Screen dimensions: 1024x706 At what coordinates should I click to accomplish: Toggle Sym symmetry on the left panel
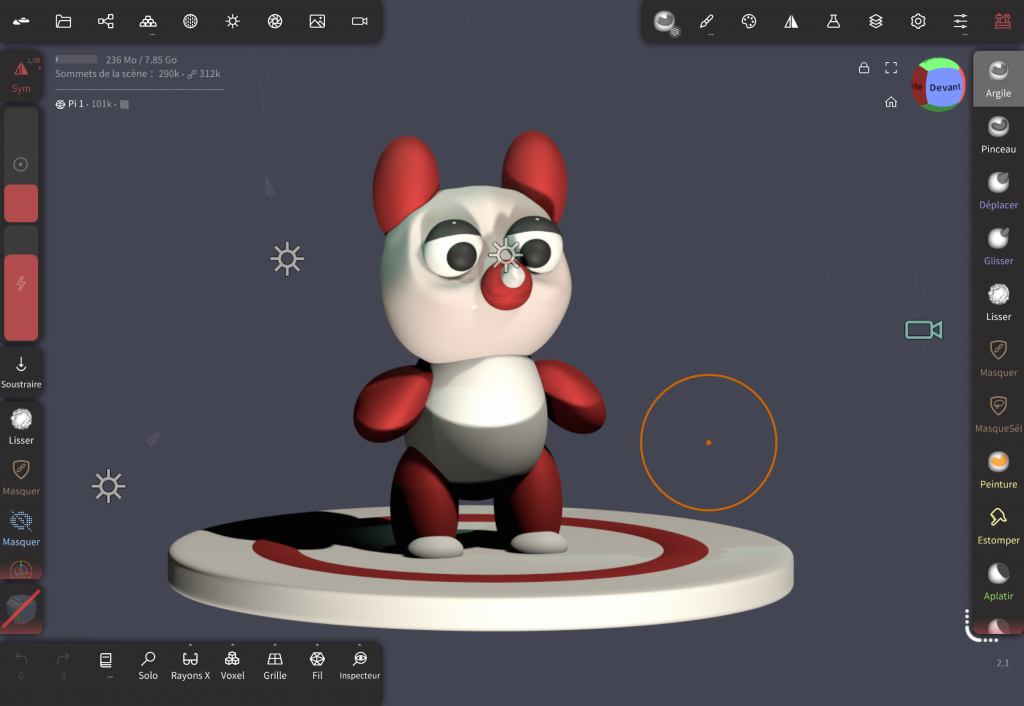[21, 76]
